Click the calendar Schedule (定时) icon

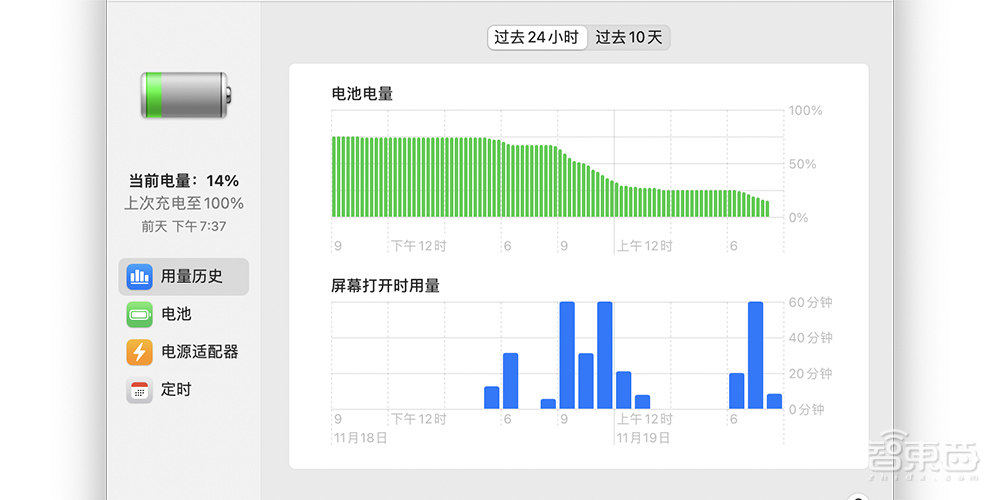[140, 390]
